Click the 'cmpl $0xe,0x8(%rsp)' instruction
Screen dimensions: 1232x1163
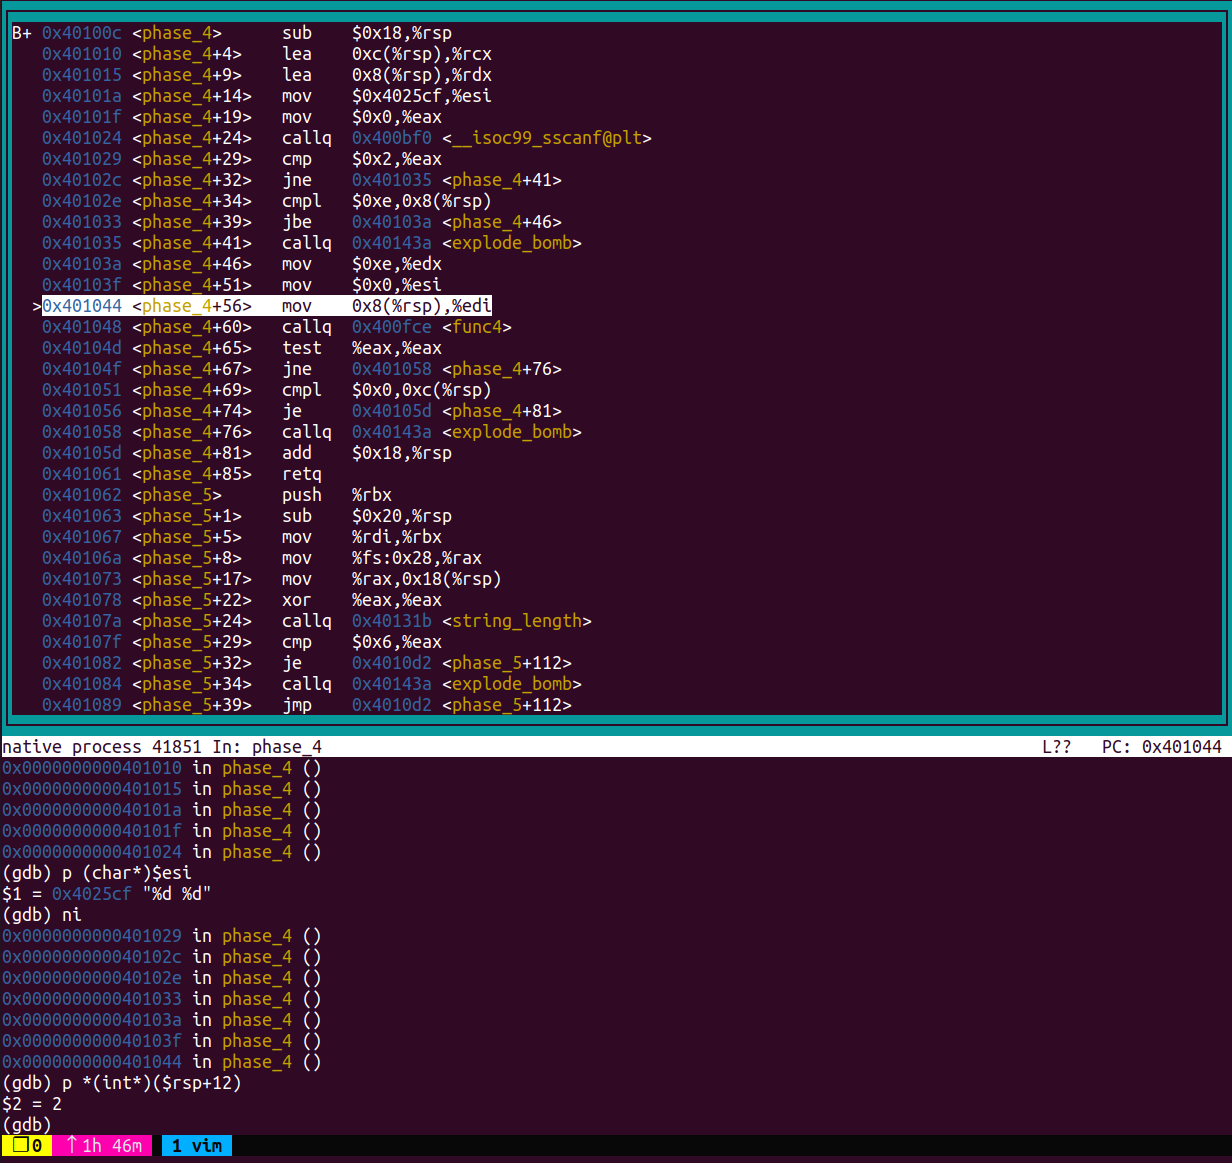pyautogui.click(x=387, y=201)
